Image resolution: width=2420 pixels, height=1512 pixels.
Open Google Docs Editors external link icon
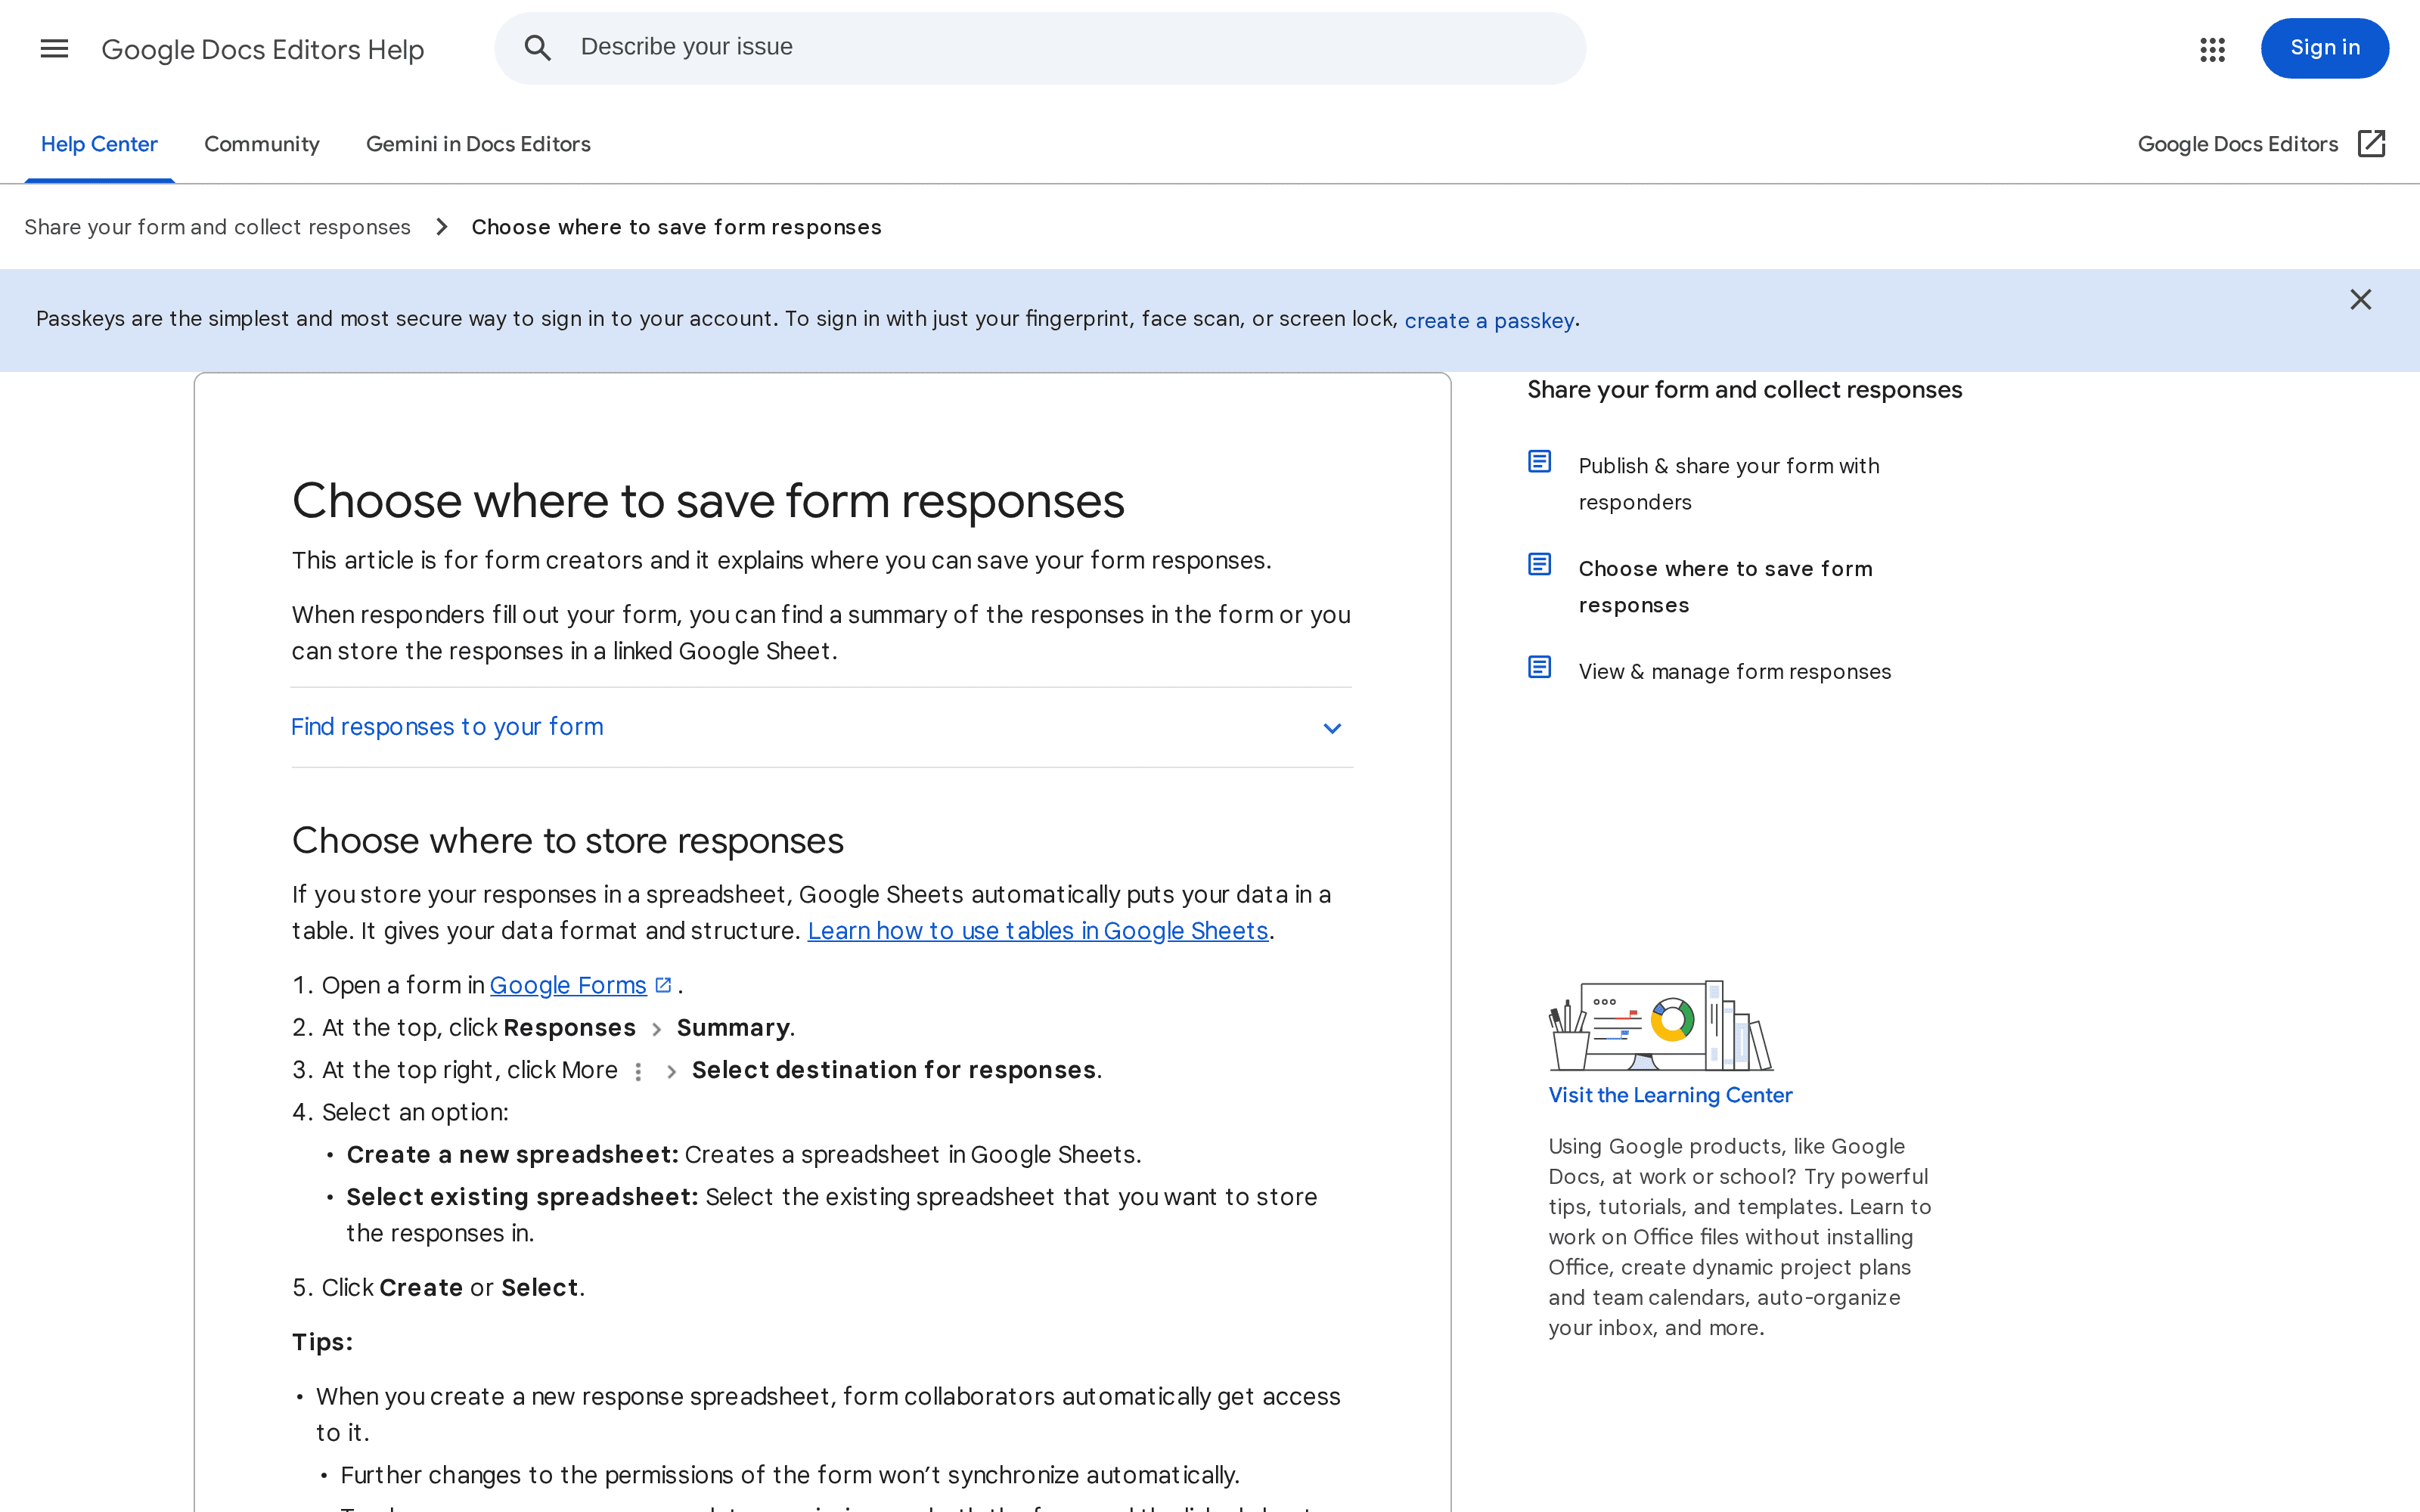pos(2371,144)
